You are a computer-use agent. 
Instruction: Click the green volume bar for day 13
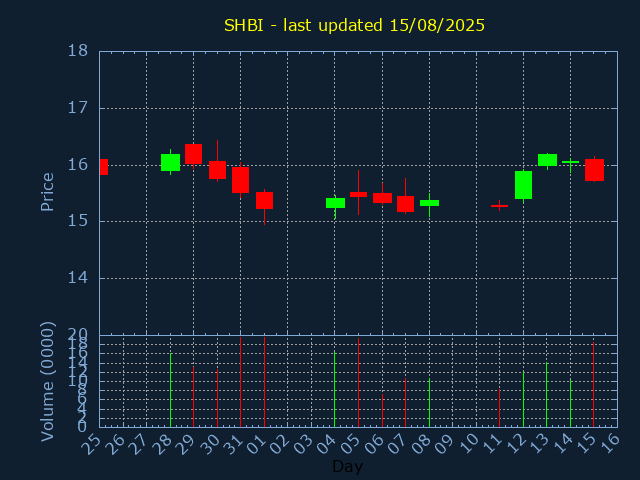tap(547, 395)
